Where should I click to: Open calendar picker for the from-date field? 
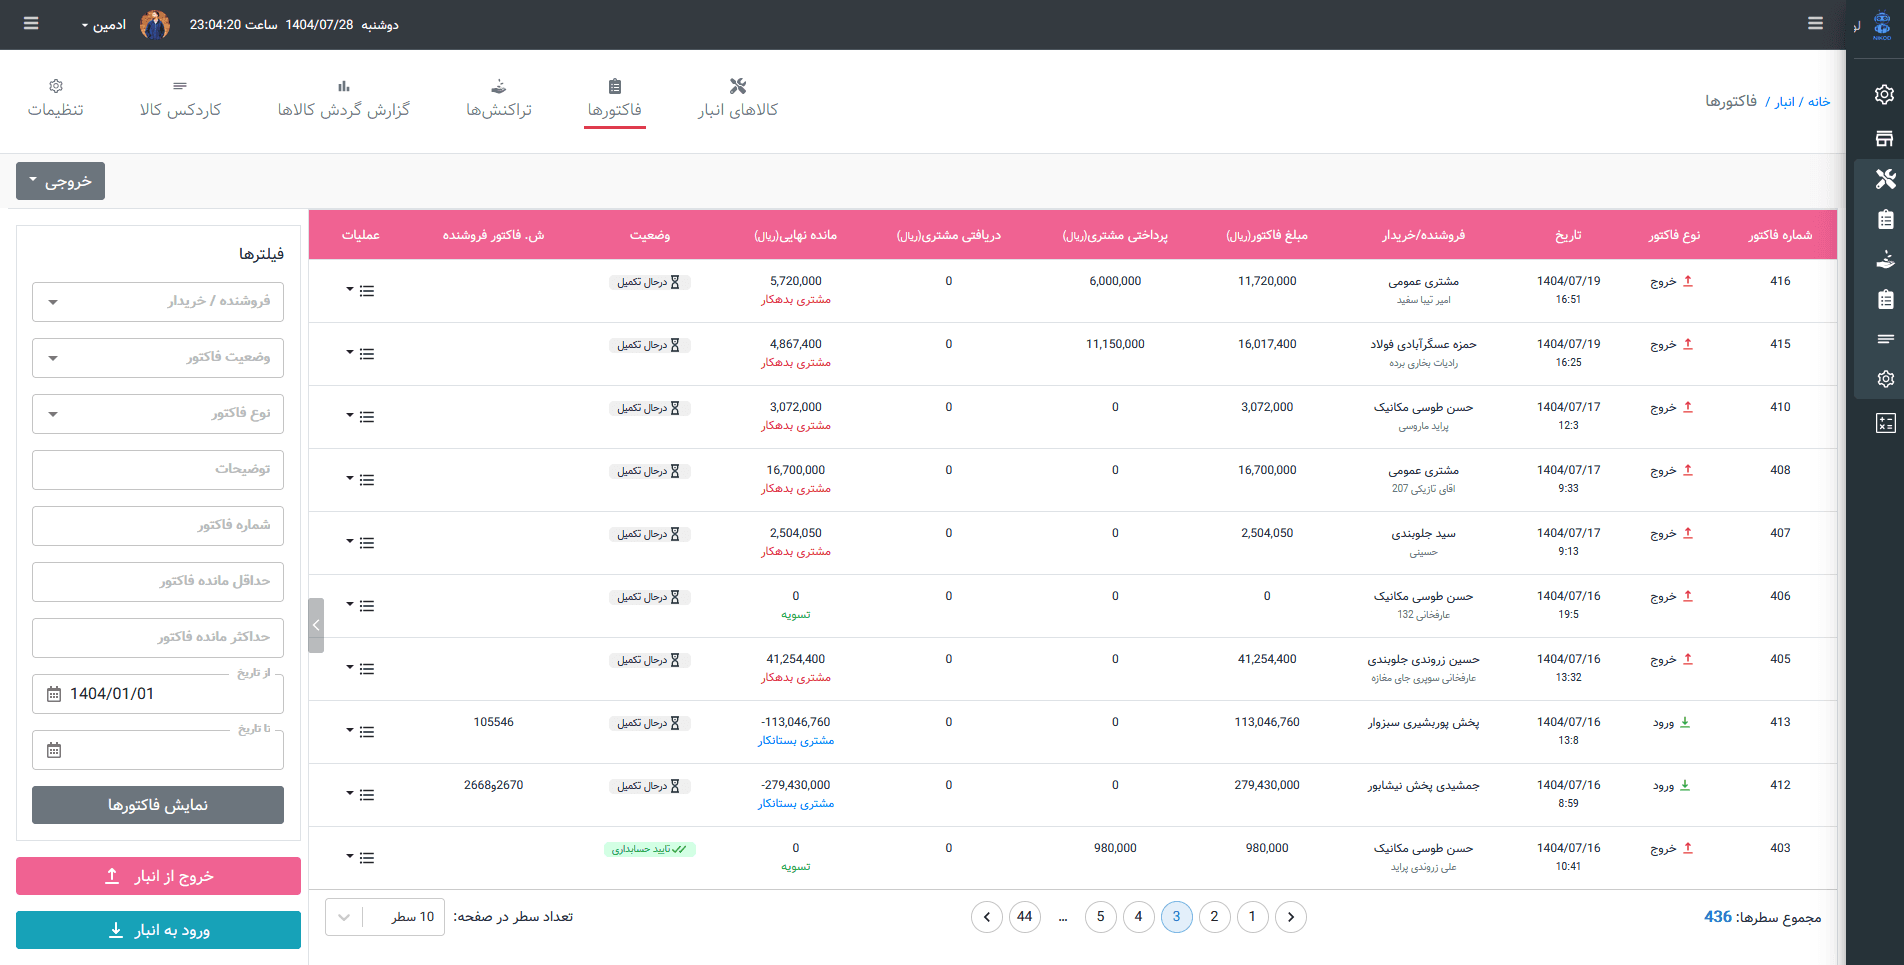click(54, 694)
